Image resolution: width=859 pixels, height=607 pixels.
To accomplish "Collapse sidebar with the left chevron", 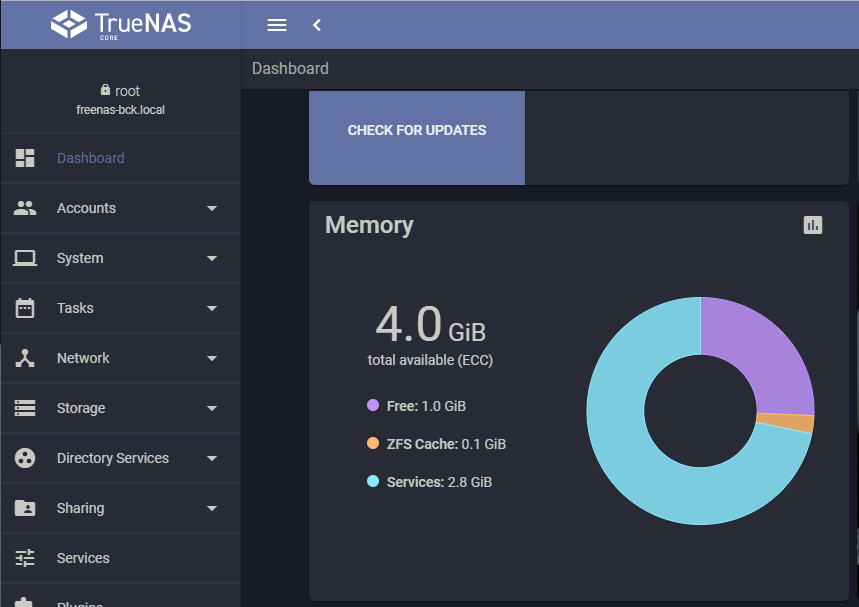I will 317,25.
